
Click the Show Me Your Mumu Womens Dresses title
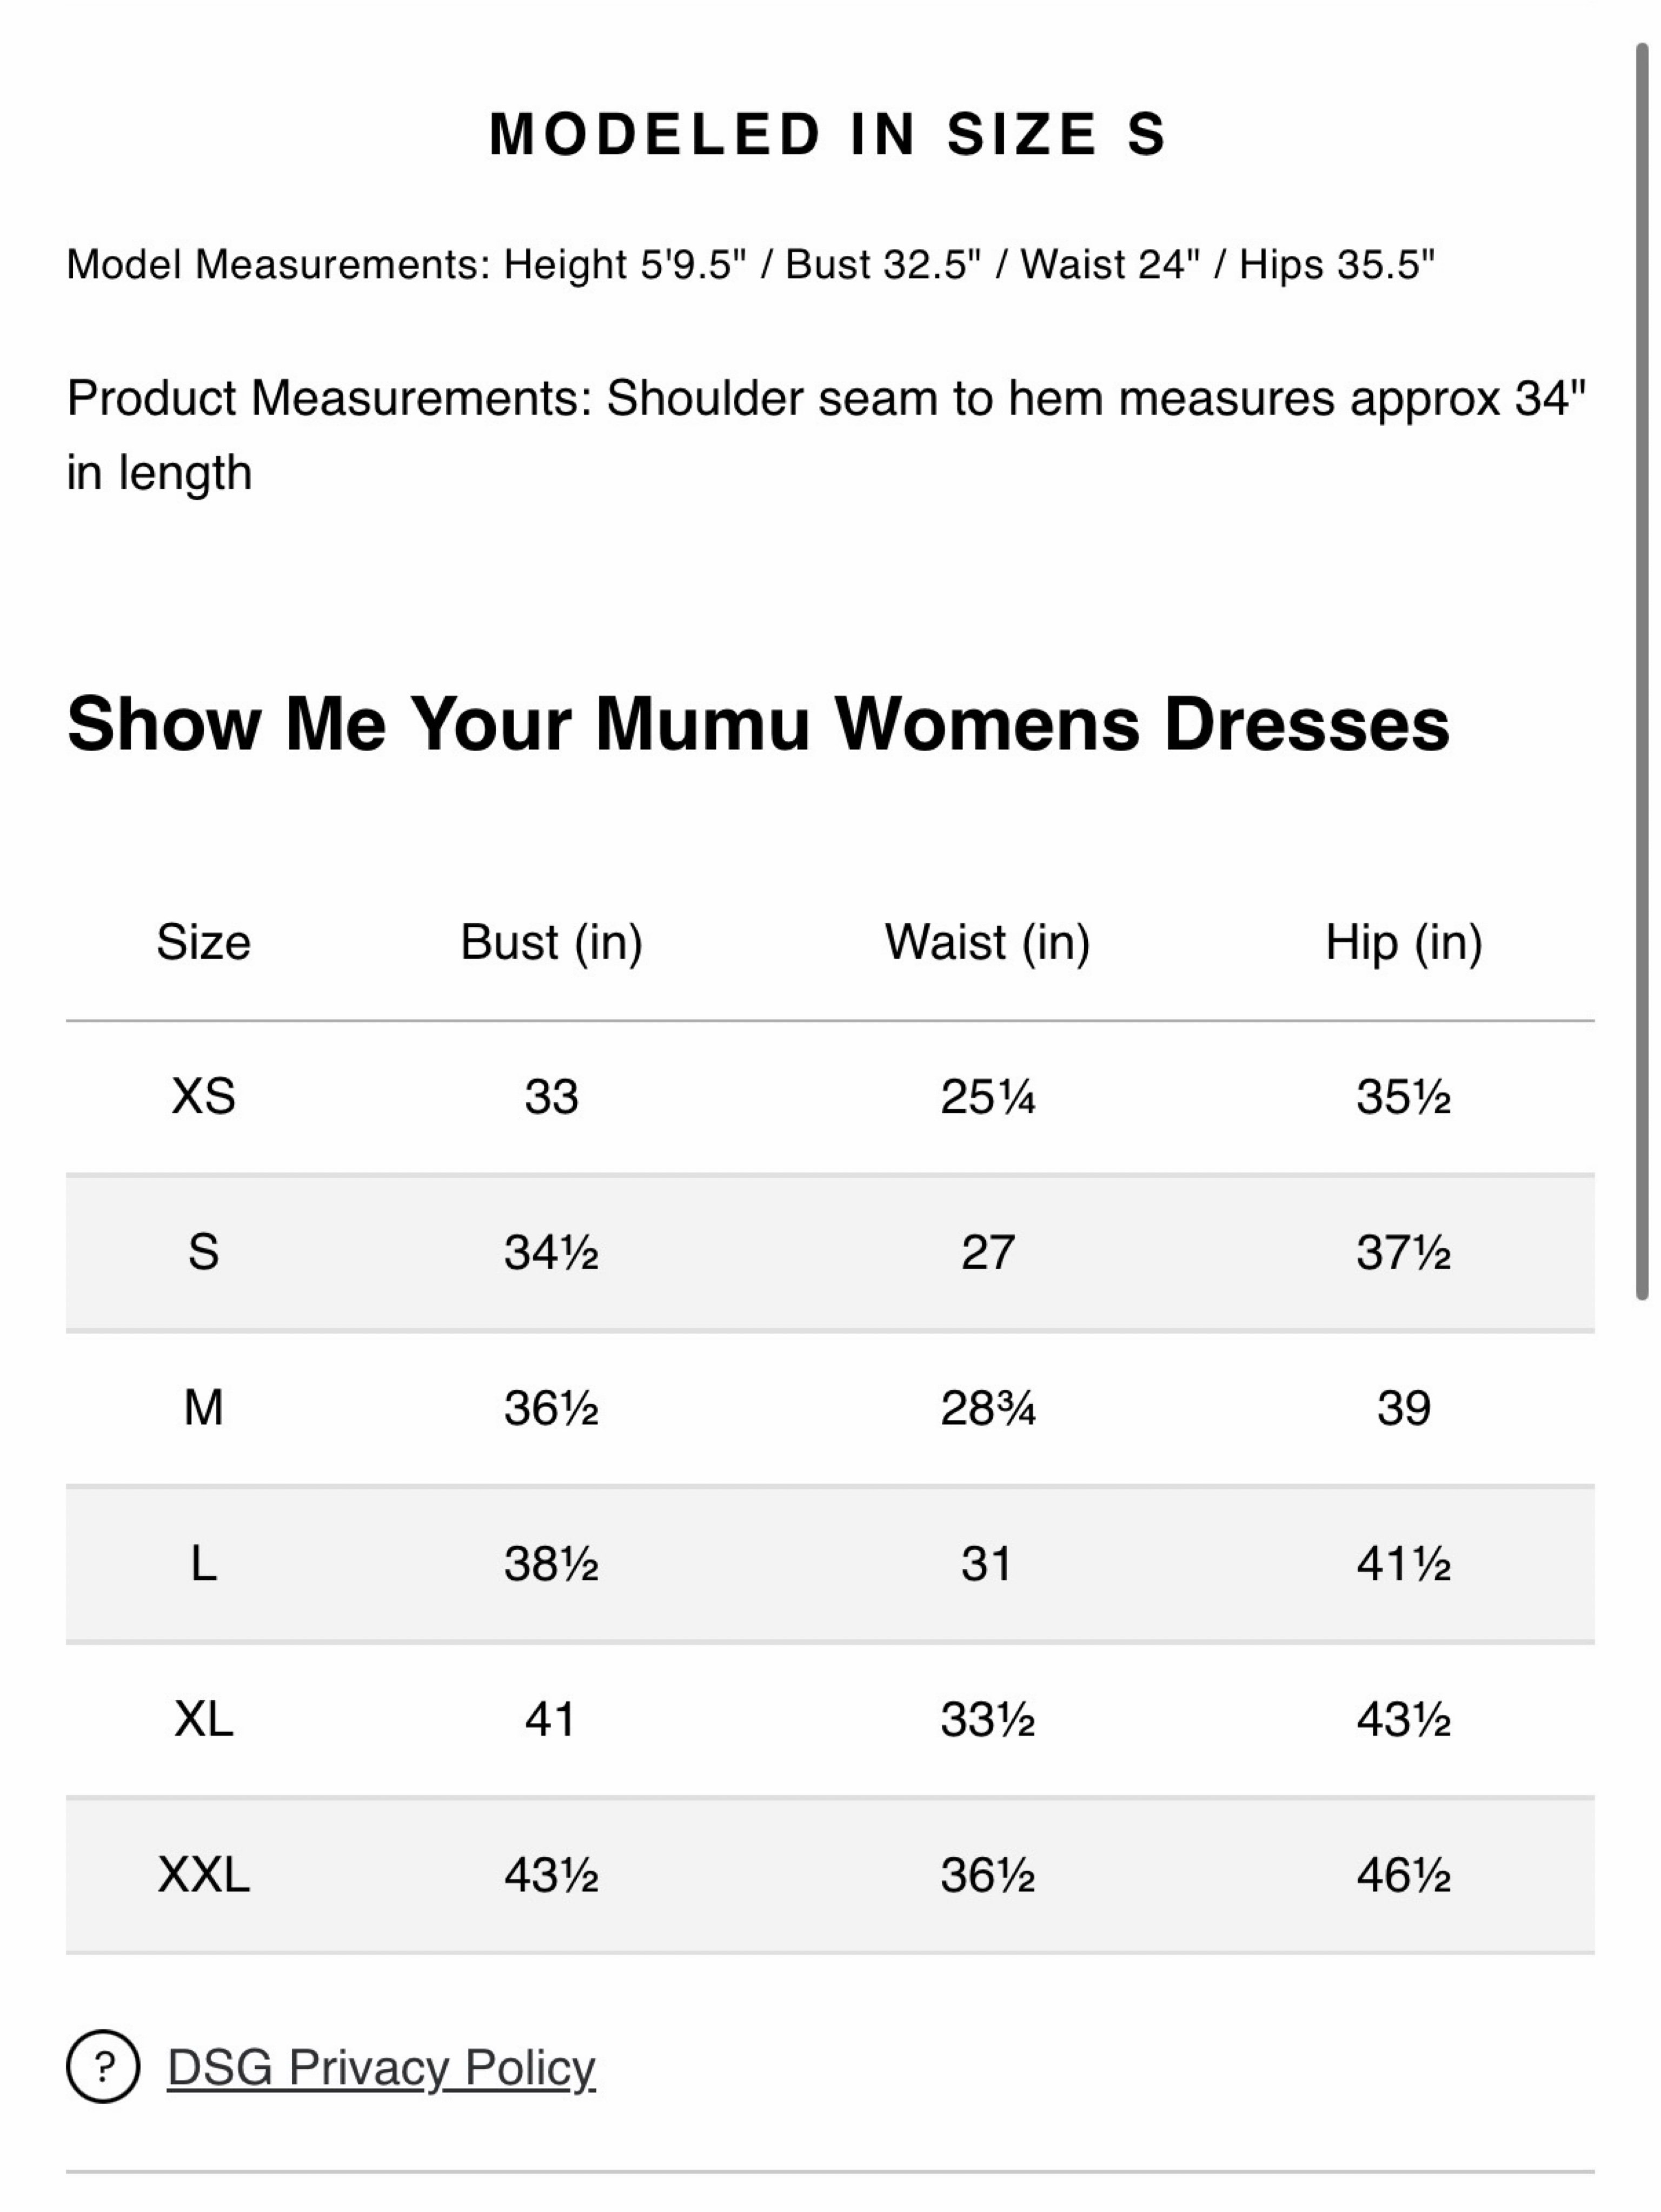758,724
